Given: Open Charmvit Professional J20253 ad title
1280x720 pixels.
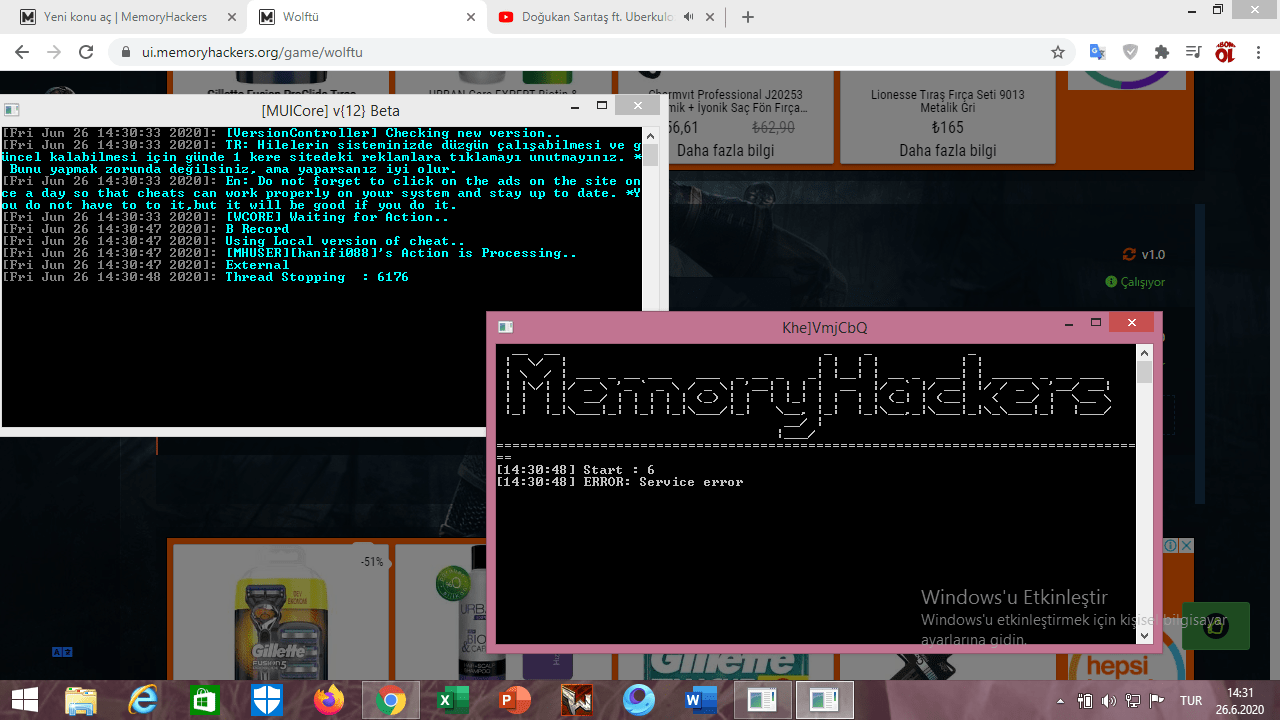Looking at the screenshot, I should pyautogui.click(x=729, y=101).
